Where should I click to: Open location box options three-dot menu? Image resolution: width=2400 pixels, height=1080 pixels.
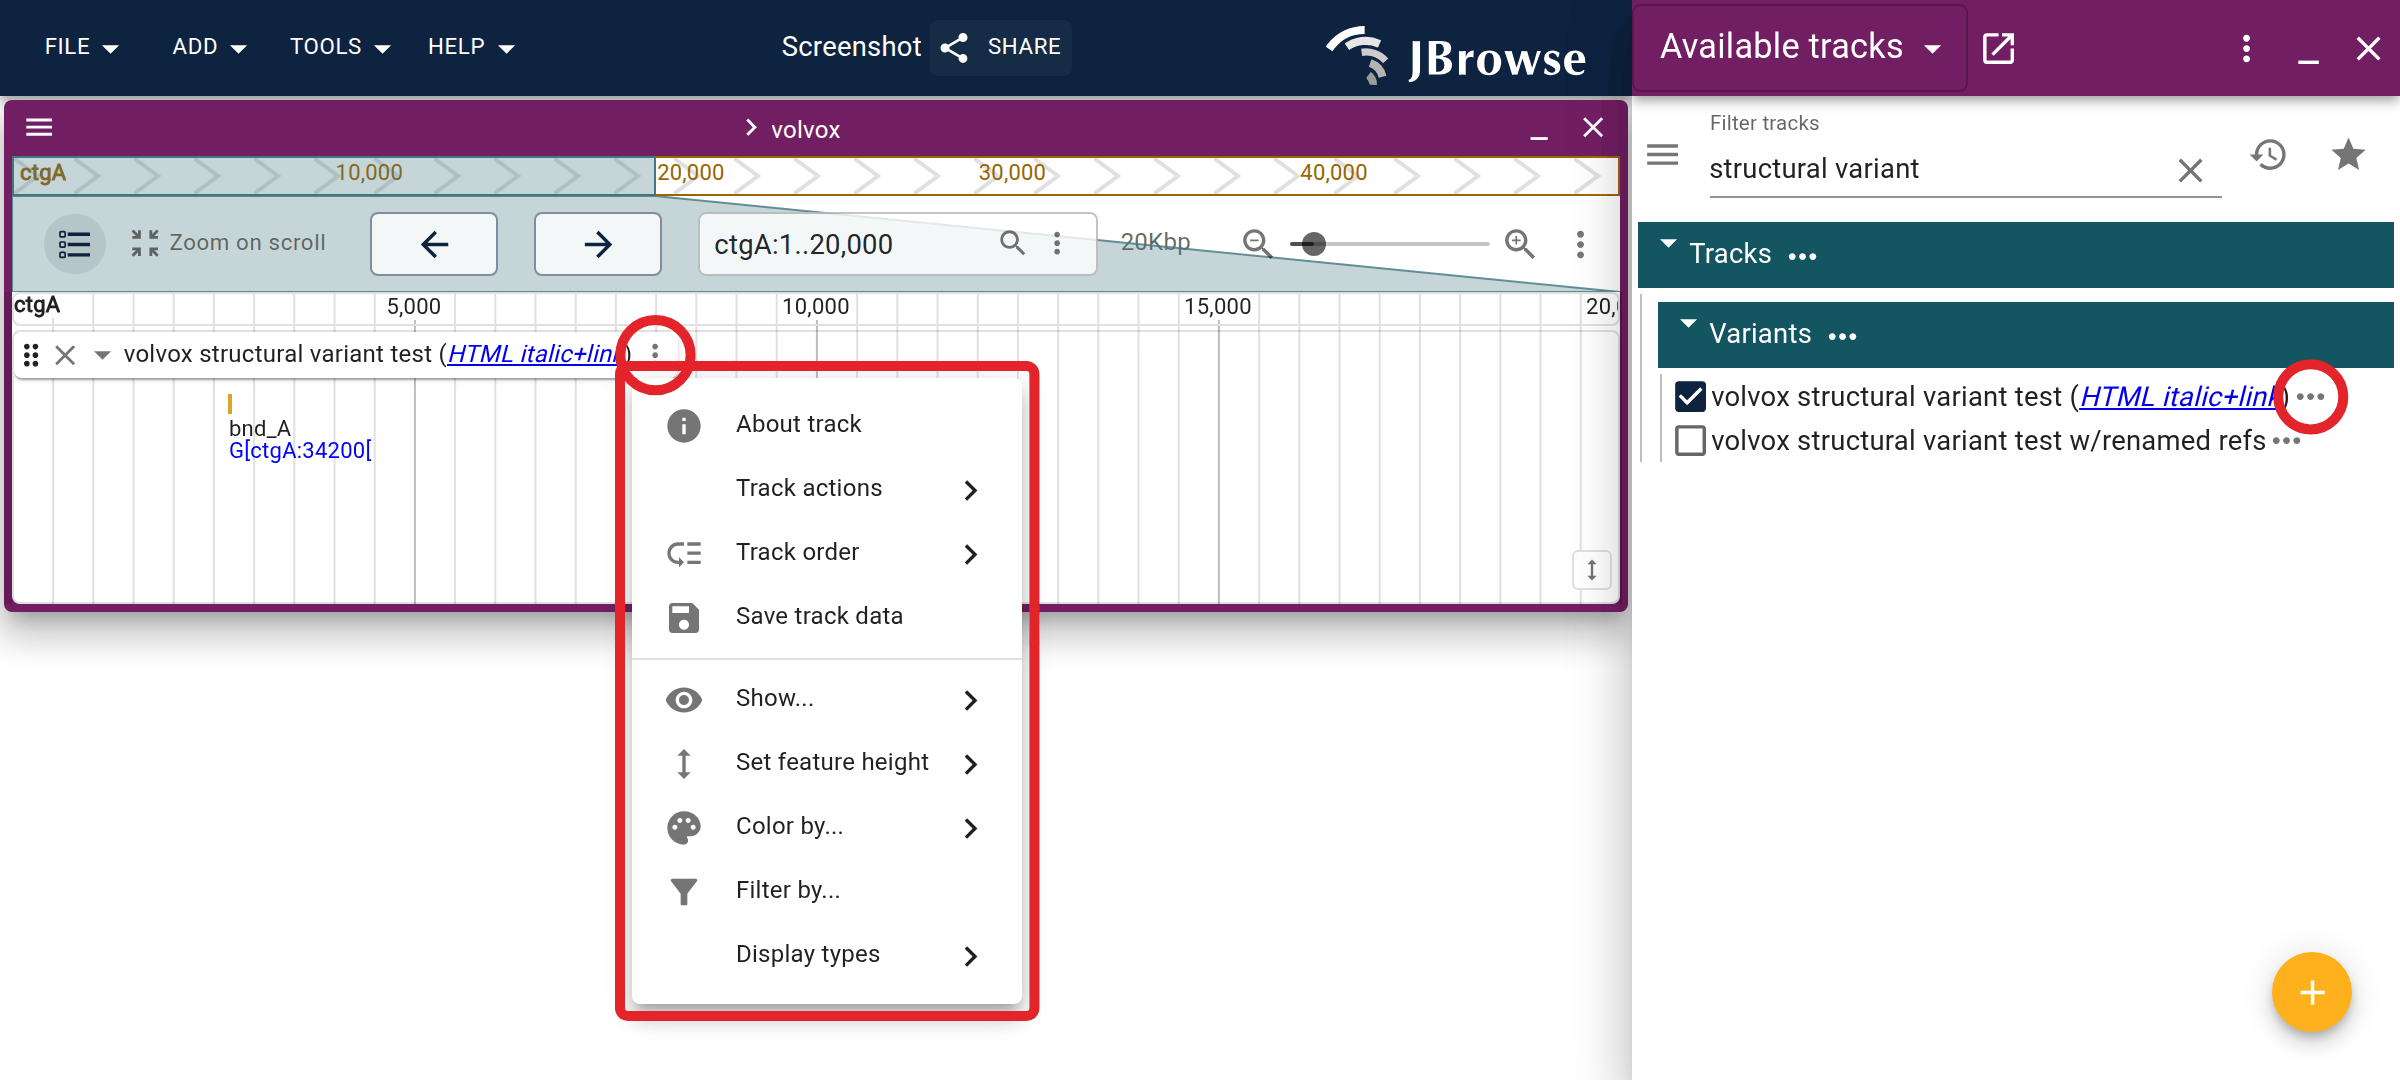pyautogui.click(x=1057, y=243)
